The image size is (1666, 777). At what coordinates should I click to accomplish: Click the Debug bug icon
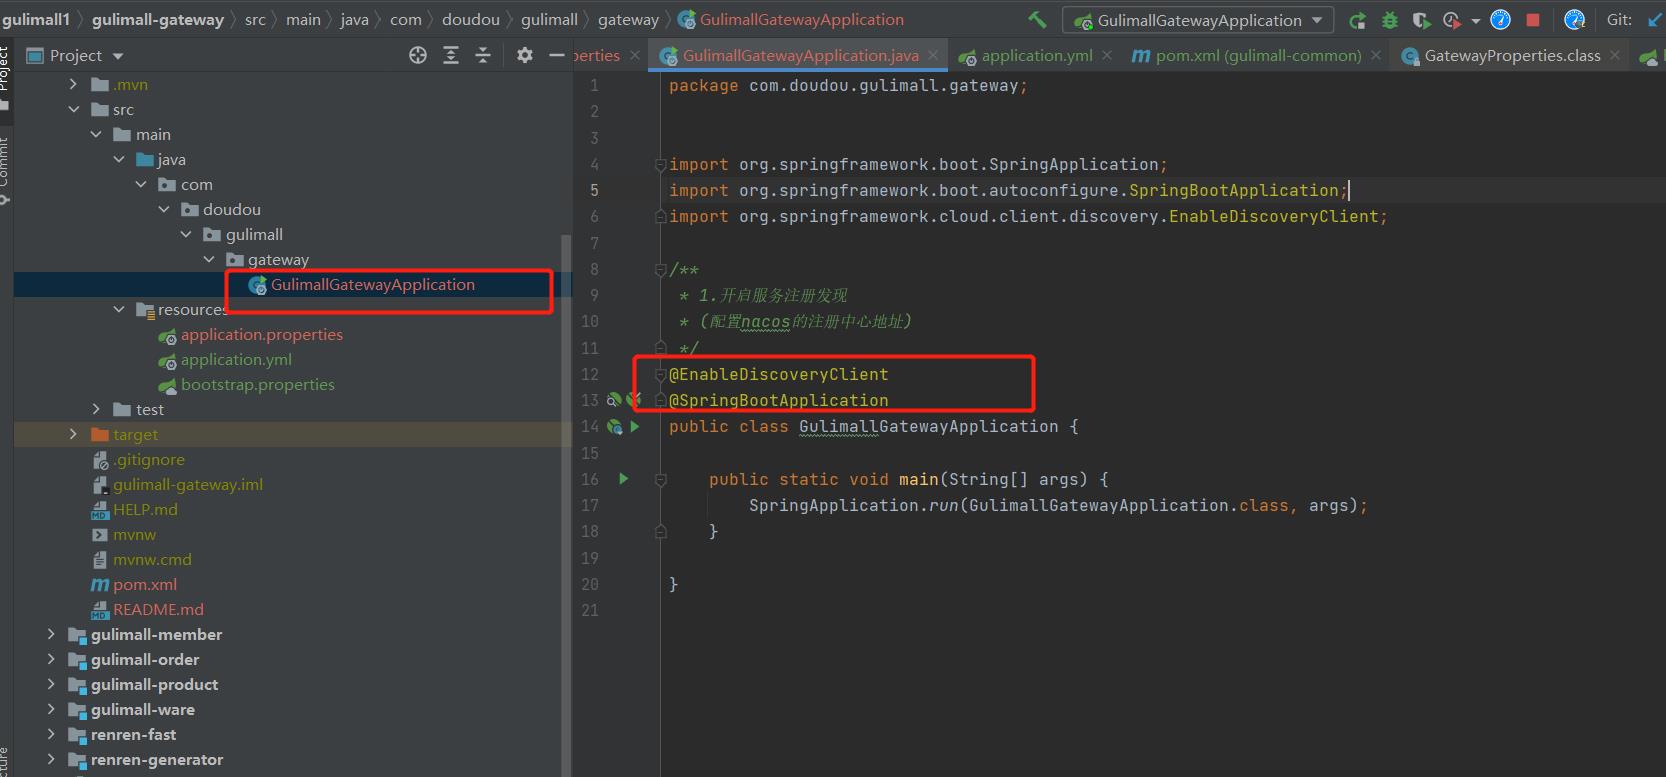(1389, 20)
